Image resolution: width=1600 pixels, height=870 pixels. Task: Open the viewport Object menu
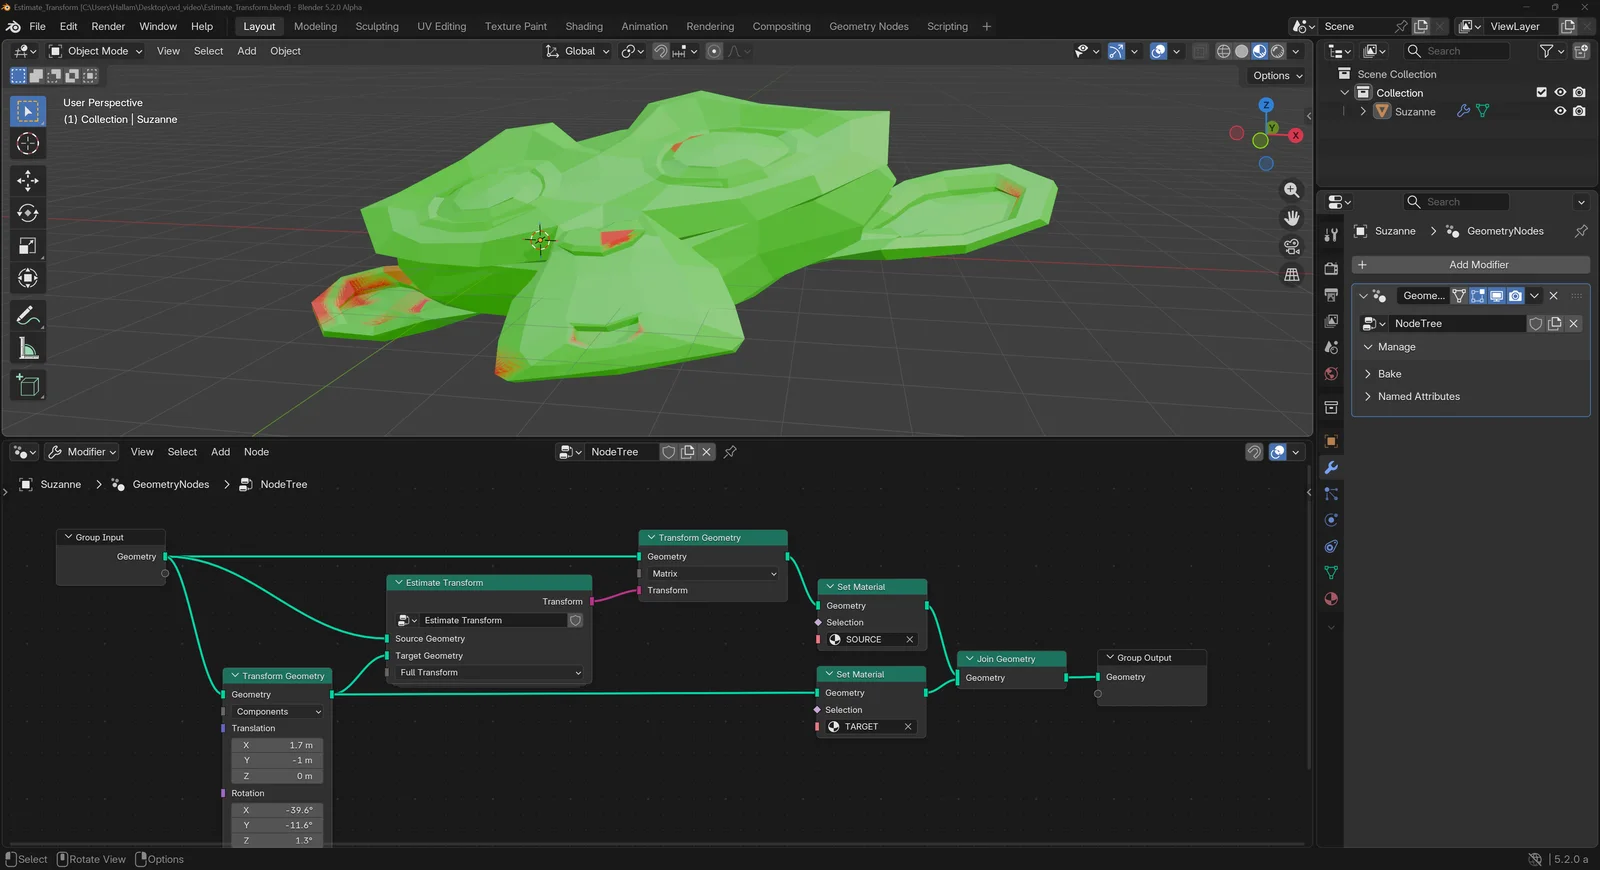point(285,51)
